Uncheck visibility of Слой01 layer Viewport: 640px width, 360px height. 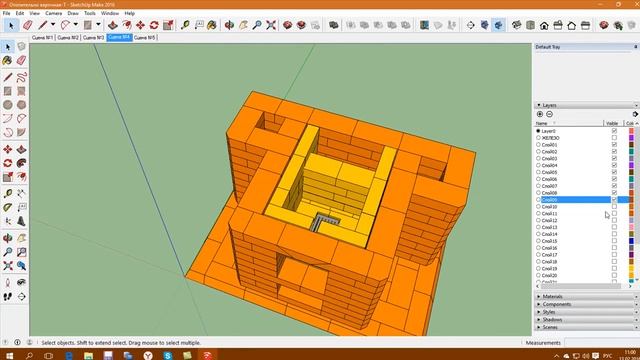click(x=614, y=145)
